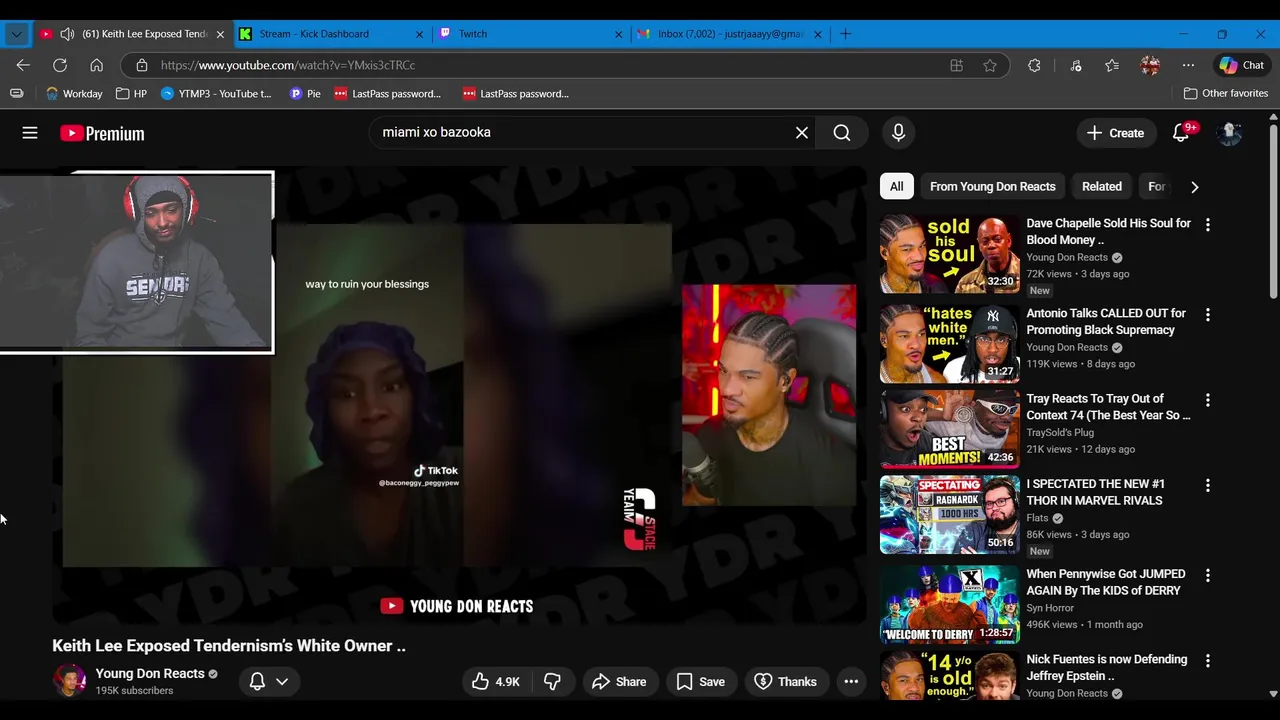Open the browser profile avatar
Viewport: 1280px width, 720px height.
click(1150, 65)
